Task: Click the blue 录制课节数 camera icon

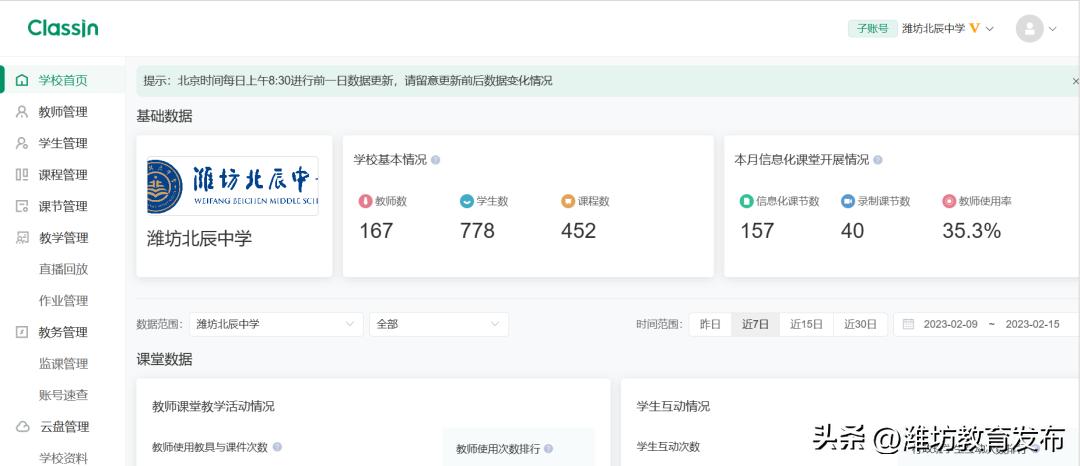Action: (847, 202)
